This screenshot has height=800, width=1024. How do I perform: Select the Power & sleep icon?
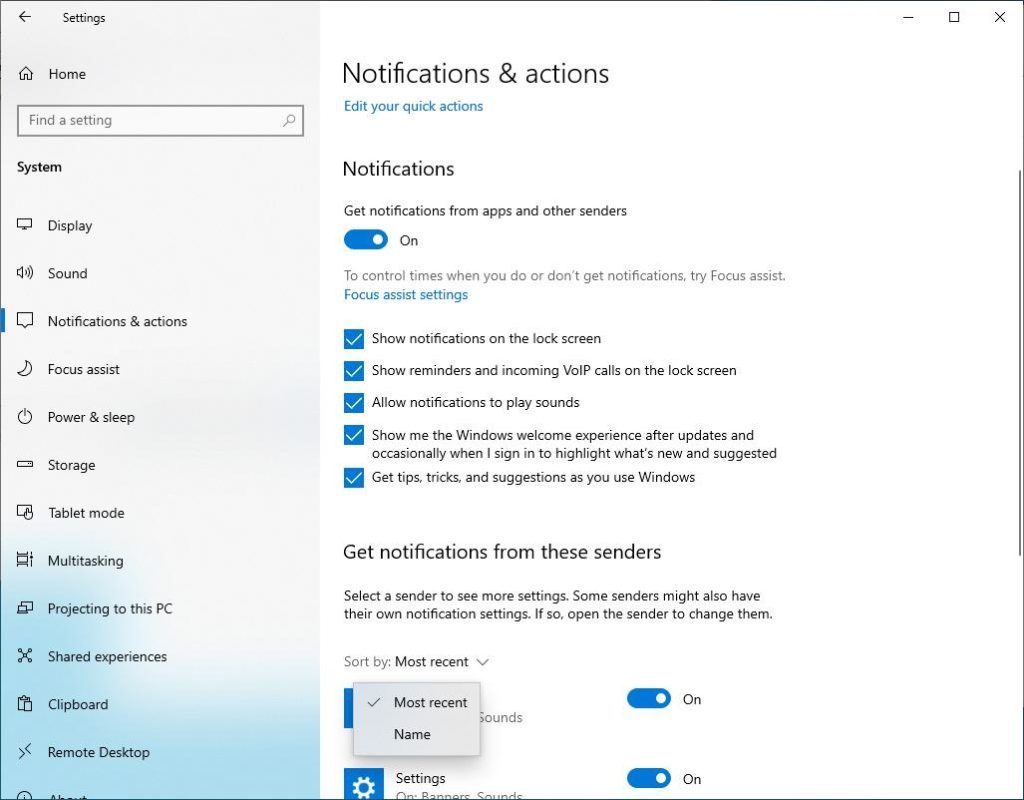tap(24, 417)
